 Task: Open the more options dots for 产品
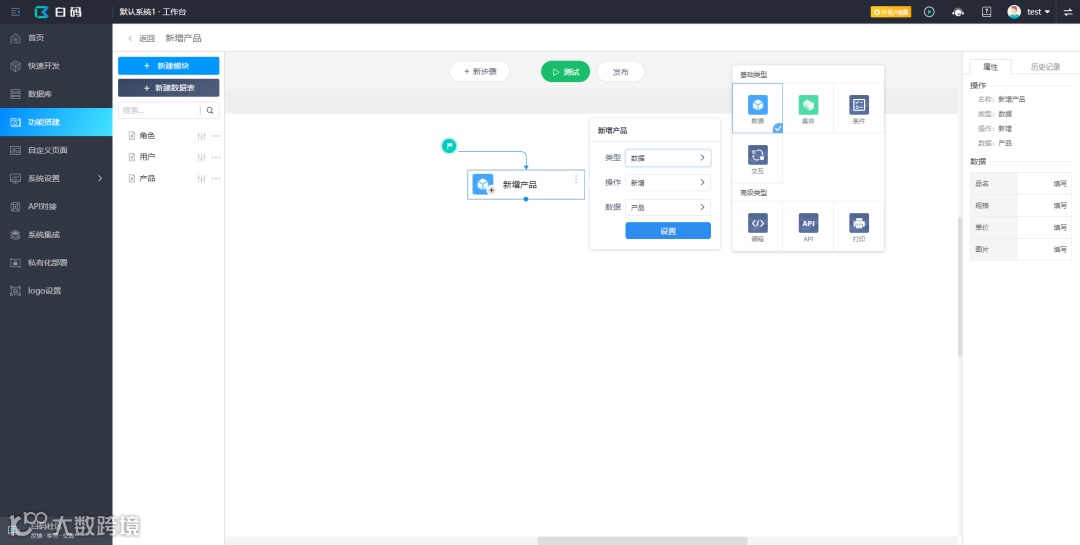[x=216, y=179]
